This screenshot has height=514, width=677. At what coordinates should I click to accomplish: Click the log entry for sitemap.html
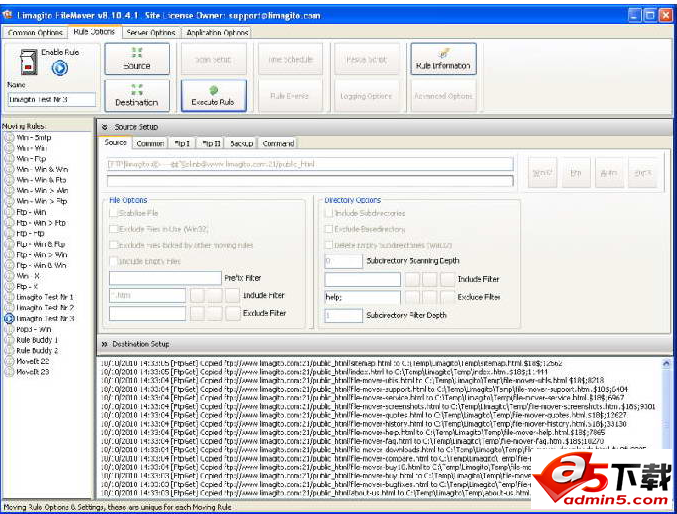pyautogui.click(x=332, y=363)
